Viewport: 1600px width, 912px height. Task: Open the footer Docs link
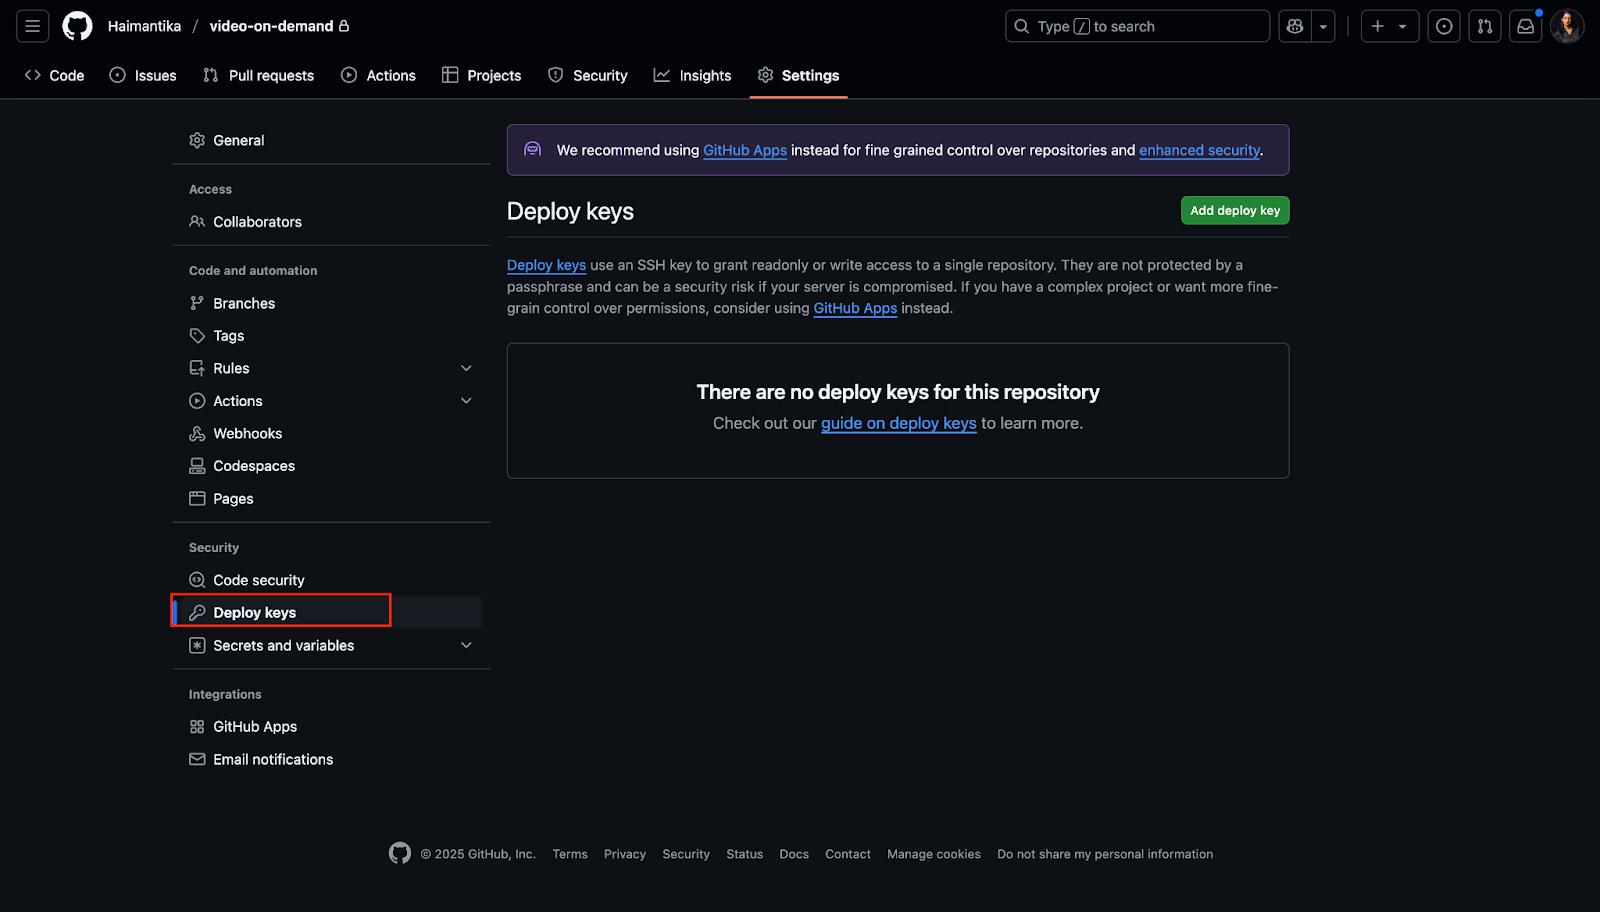pyautogui.click(x=794, y=854)
